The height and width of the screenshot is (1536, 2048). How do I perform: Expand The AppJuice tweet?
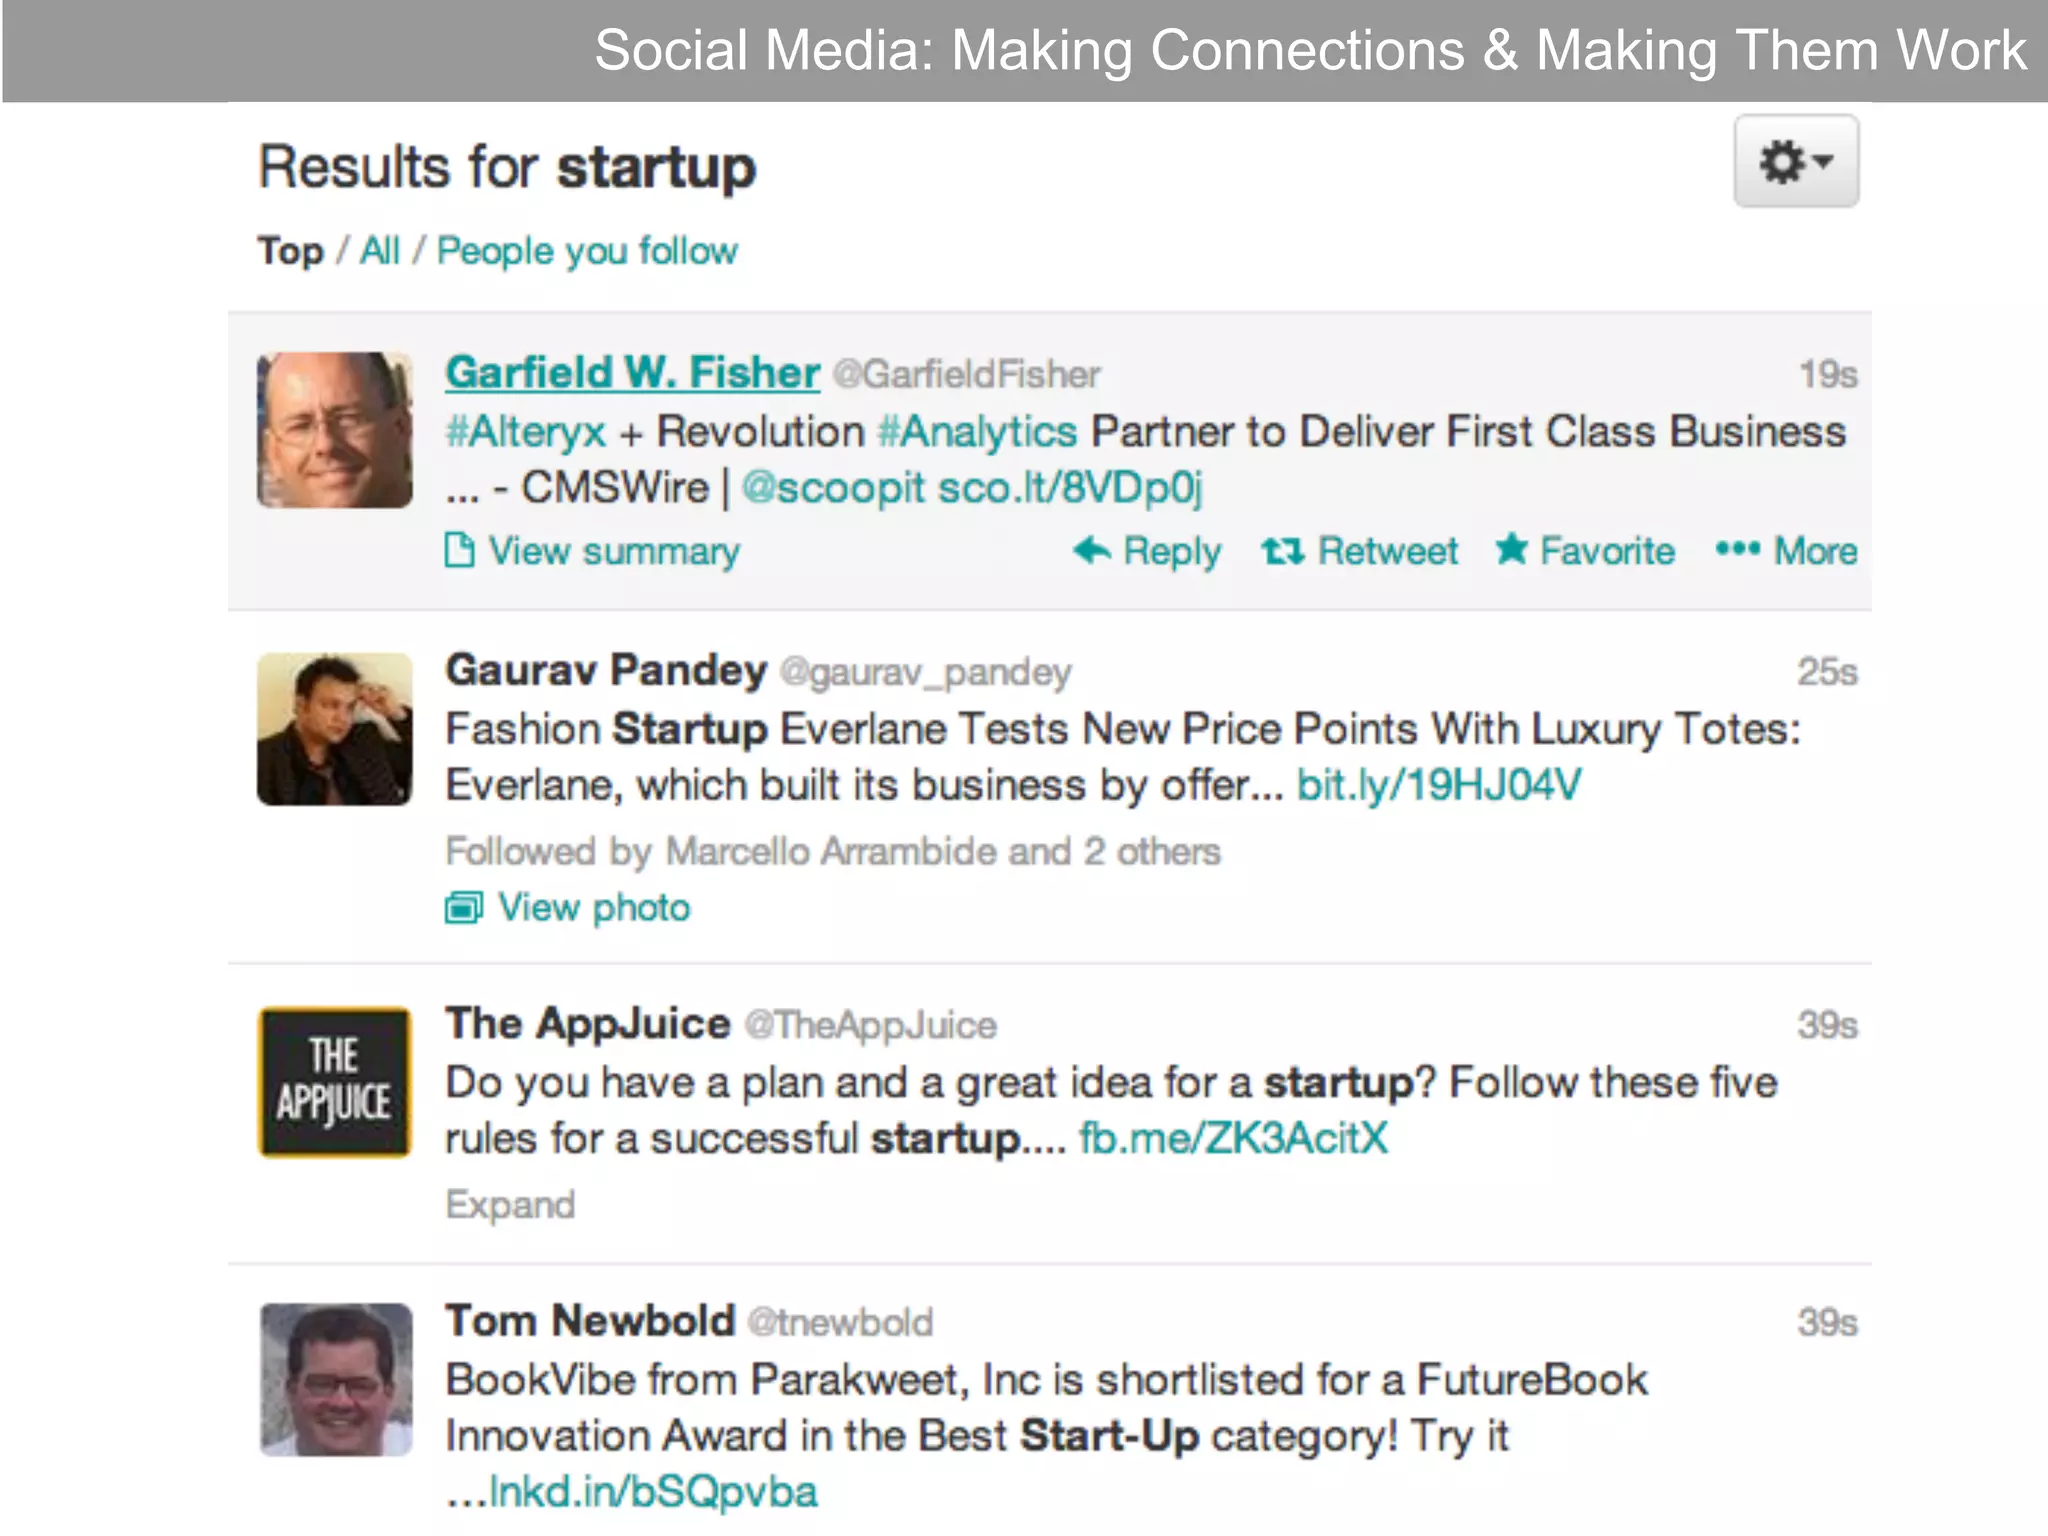click(510, 1205)
